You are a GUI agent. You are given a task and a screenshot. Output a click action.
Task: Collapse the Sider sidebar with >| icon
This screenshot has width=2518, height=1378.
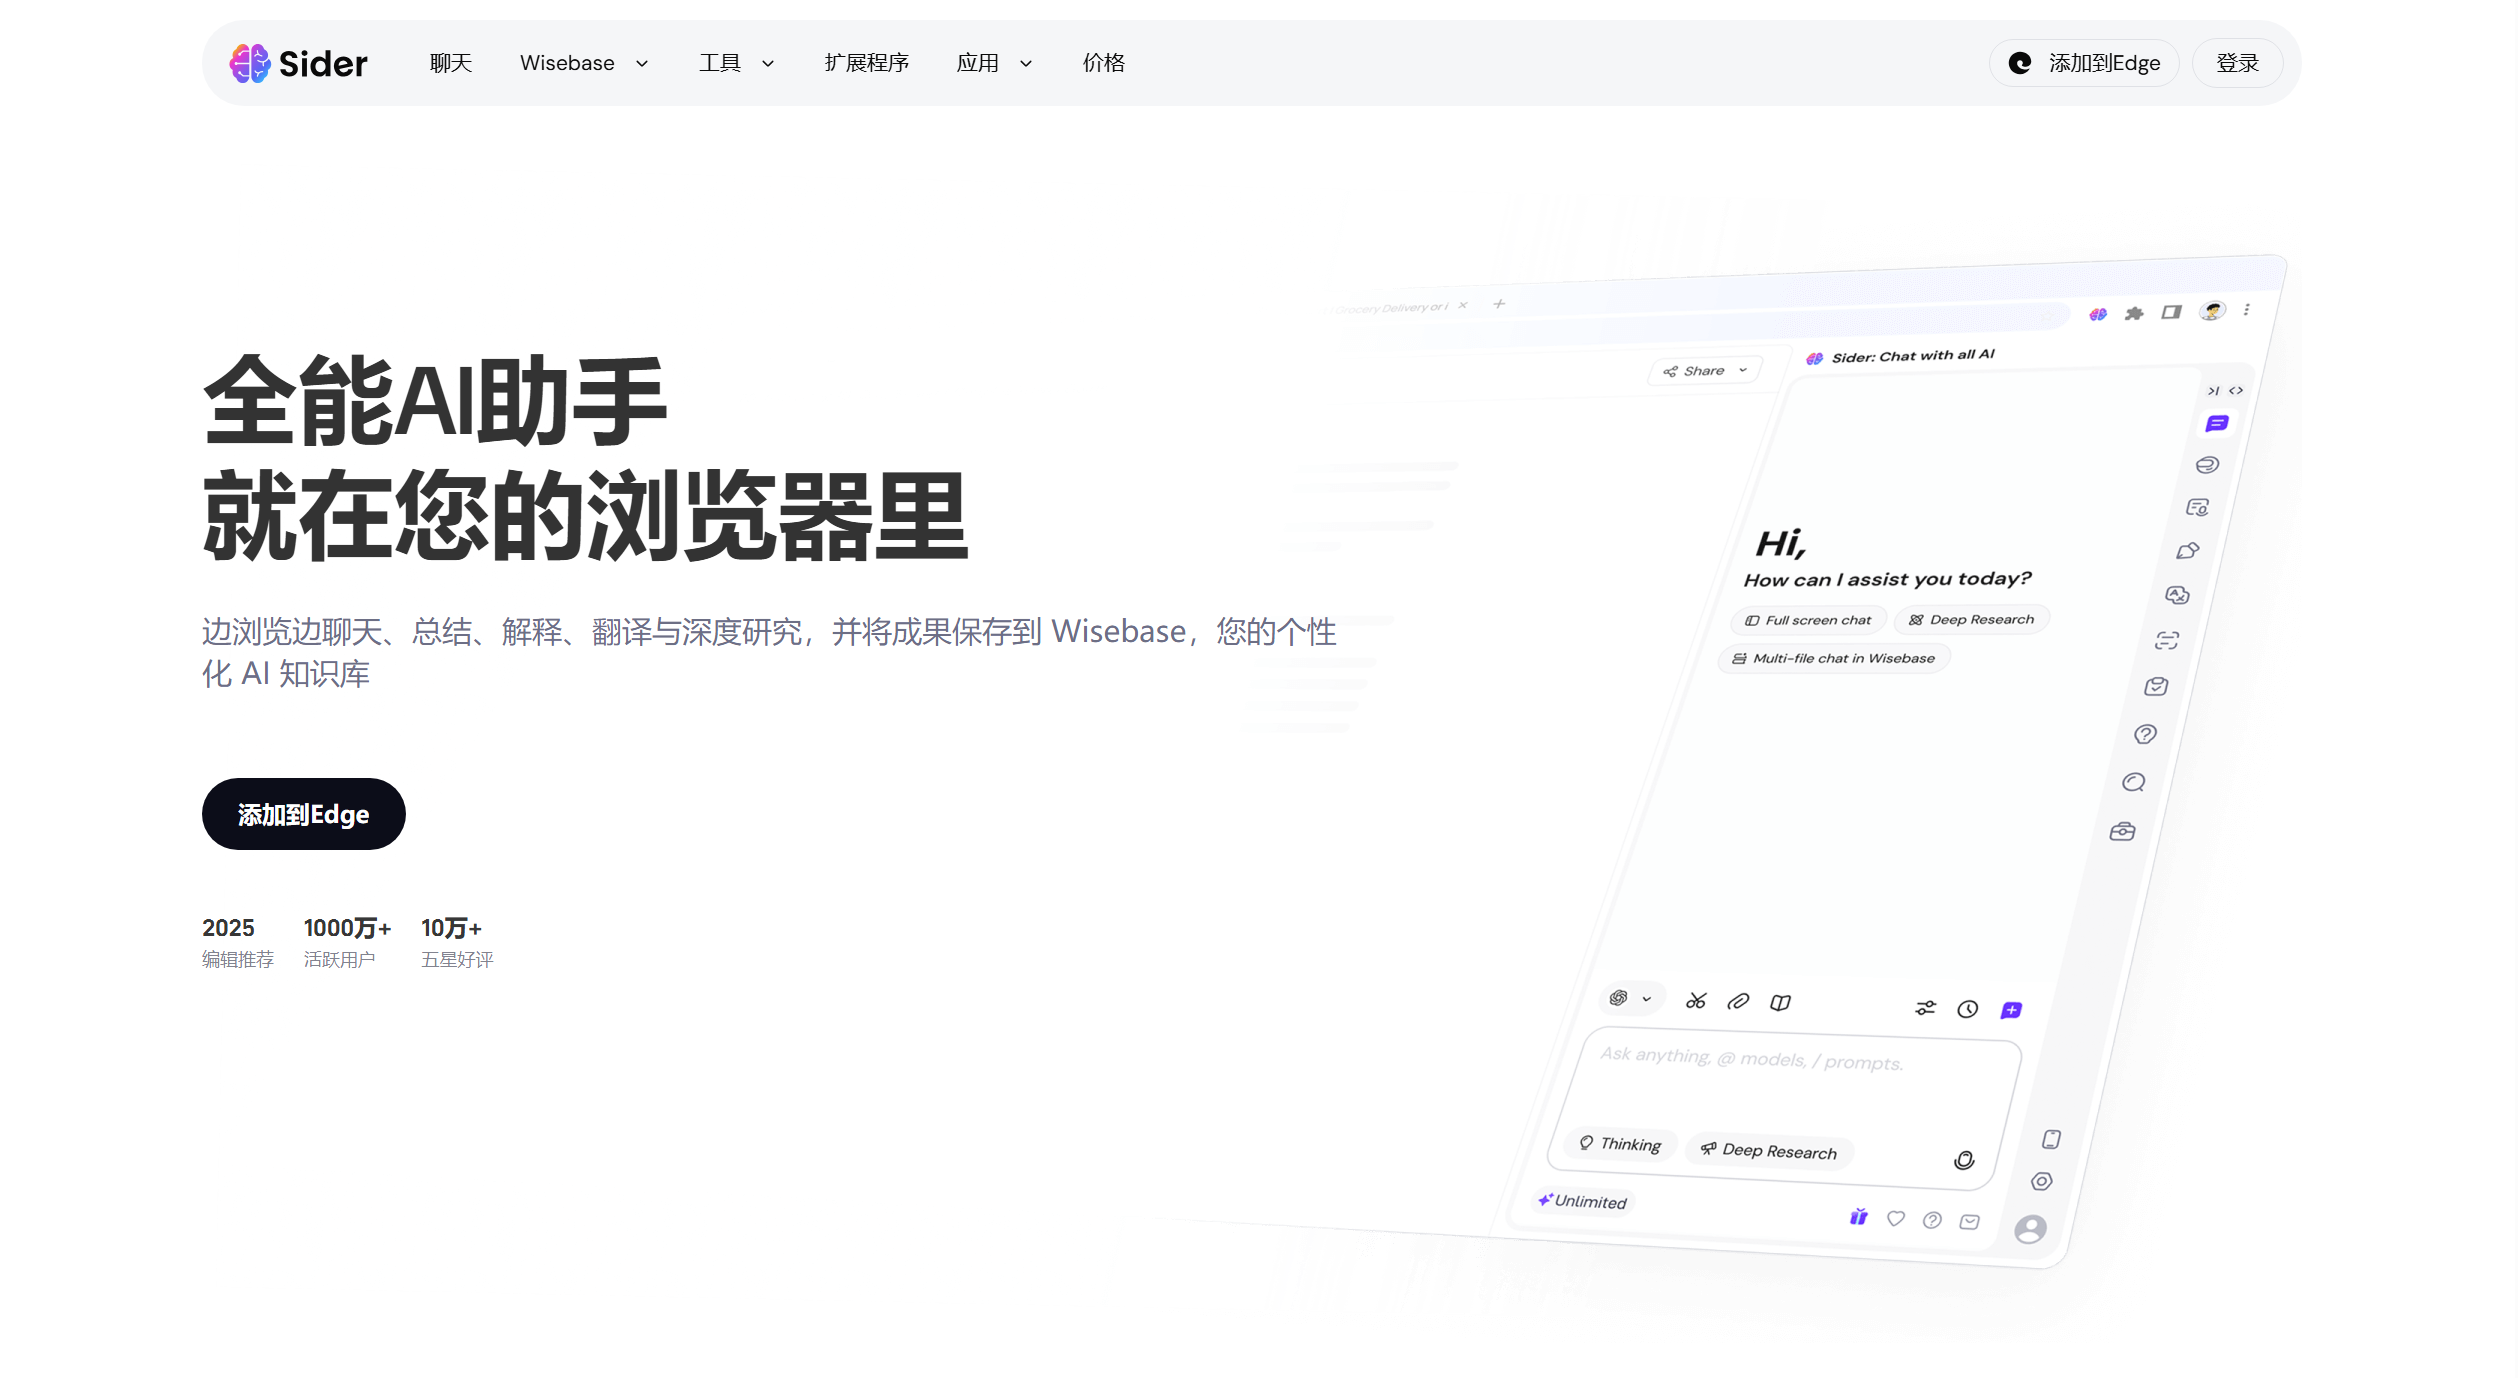2213,391
